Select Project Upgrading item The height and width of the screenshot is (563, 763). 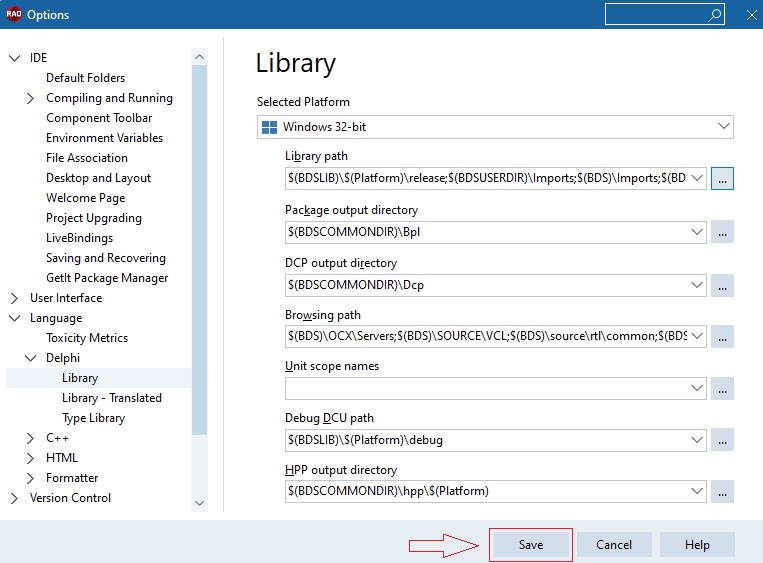pyautogui.click(x=94, y=218)
